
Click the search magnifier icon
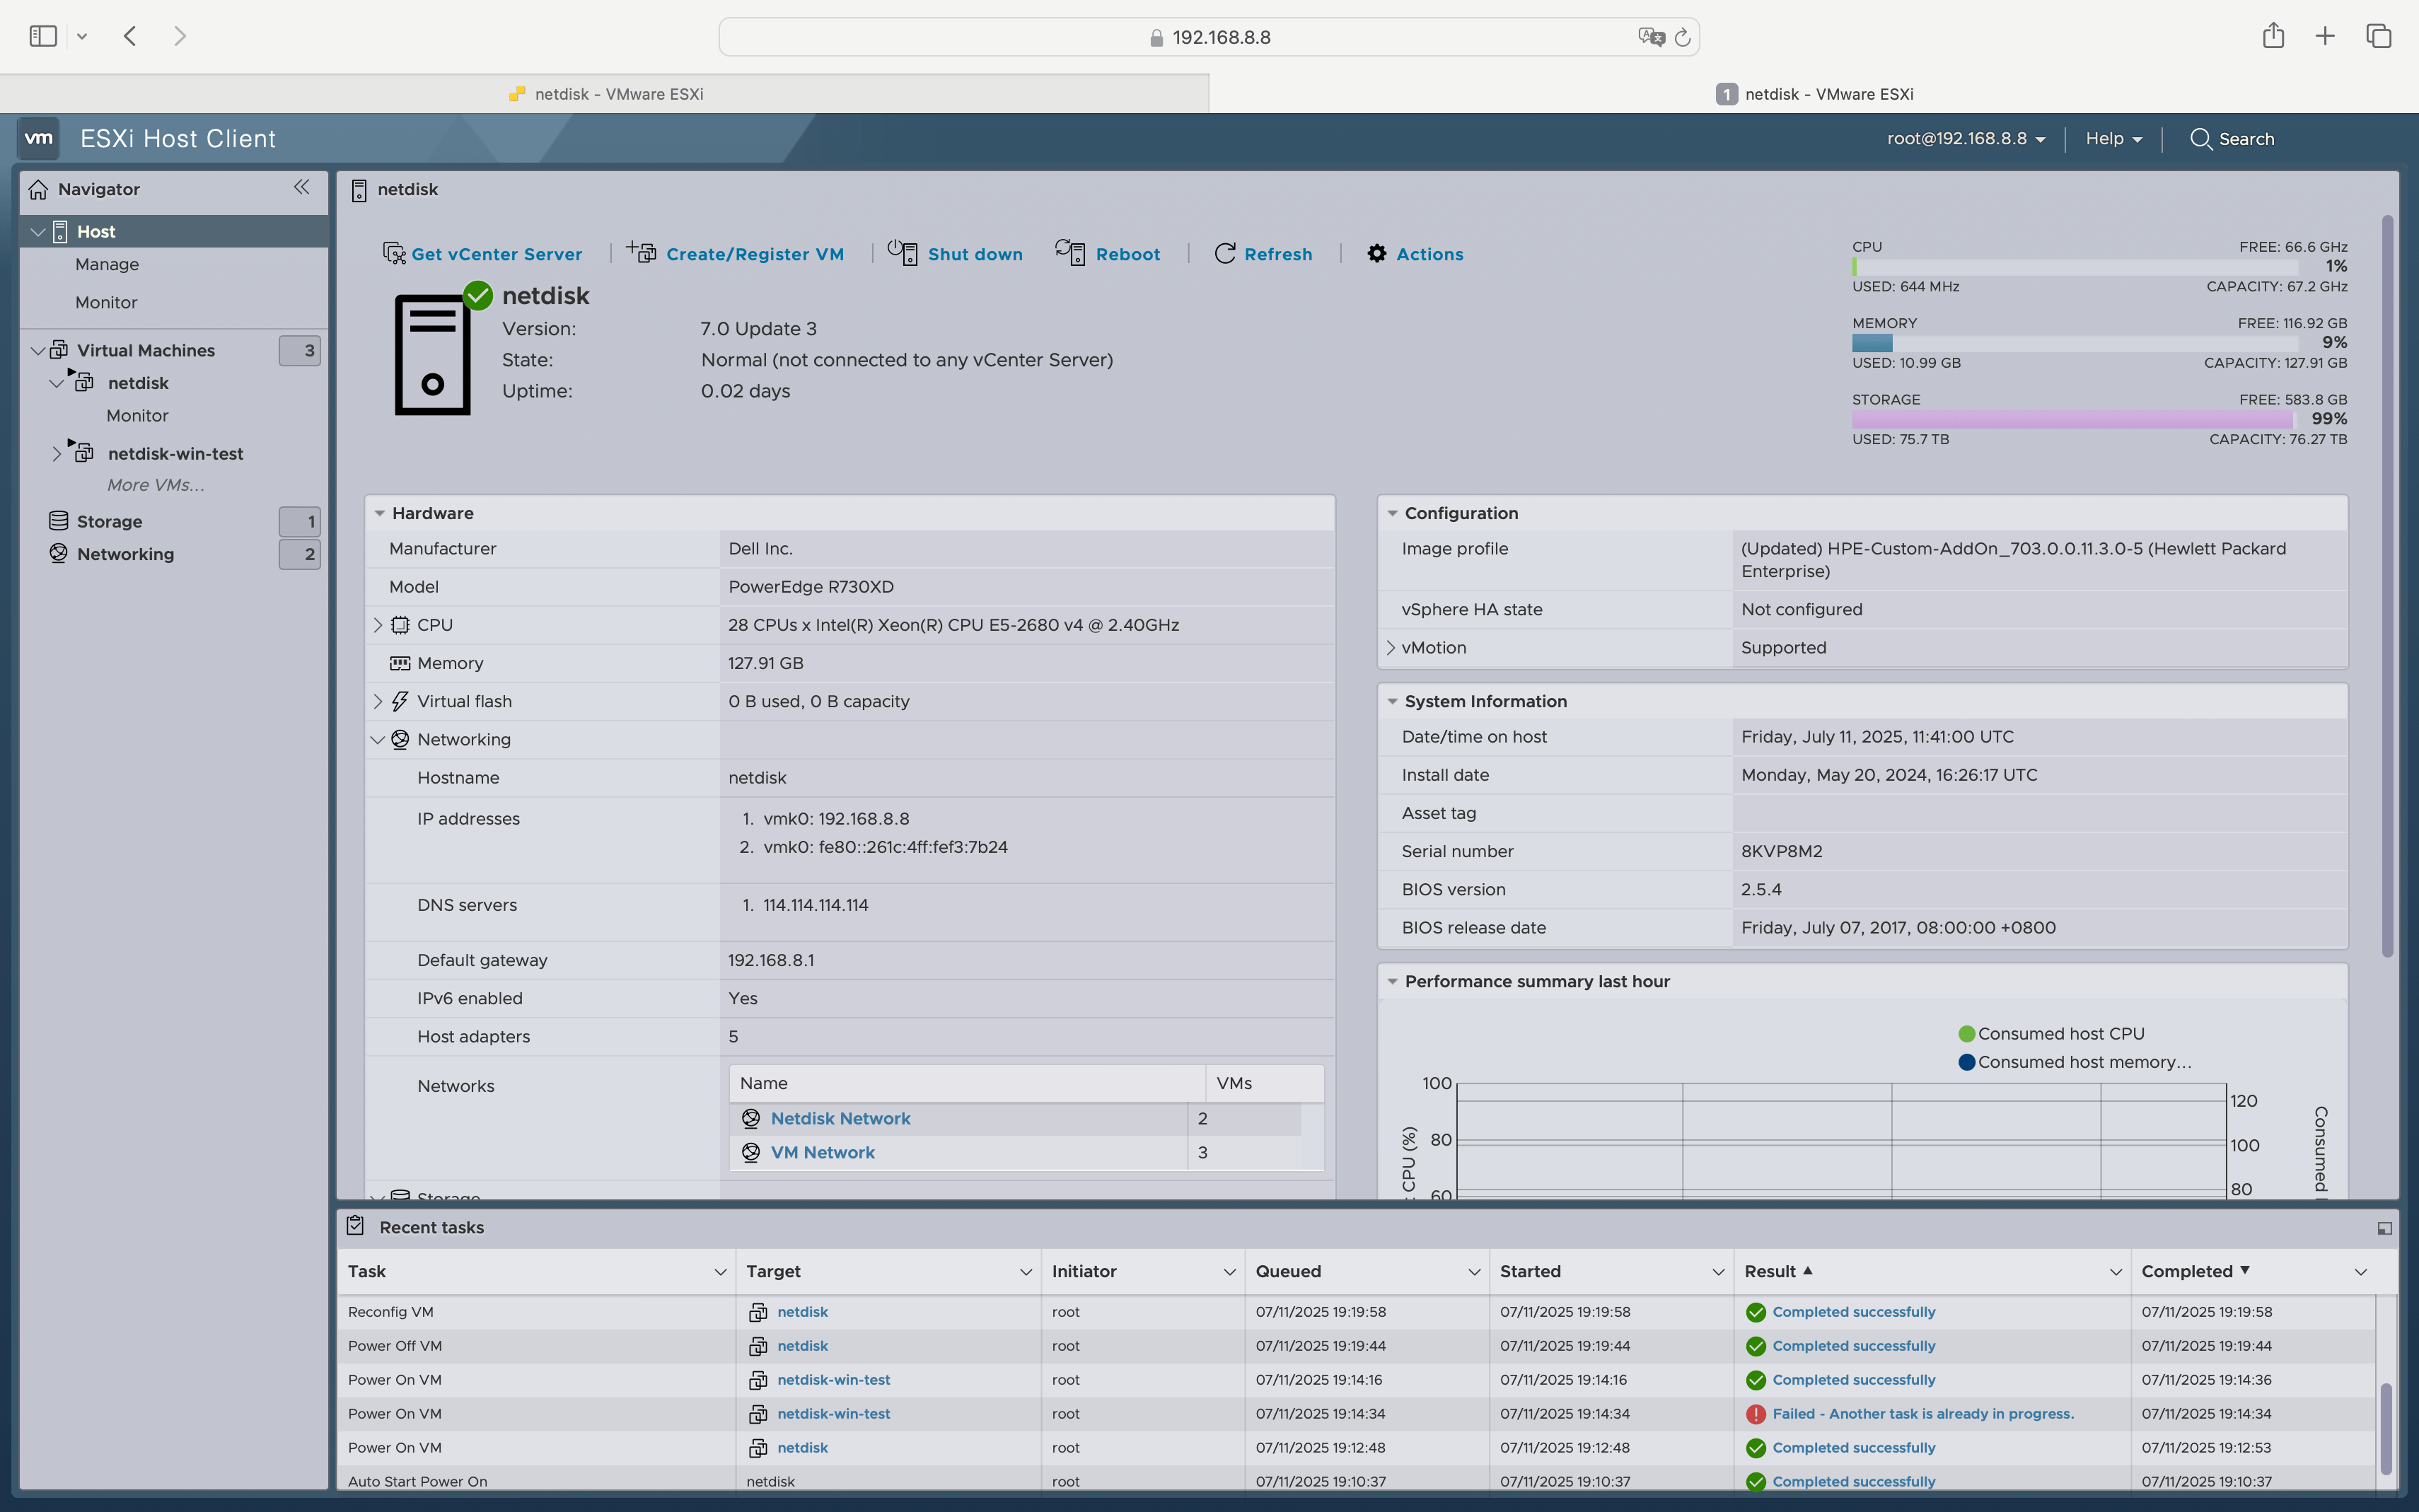tap(2200, 138)
